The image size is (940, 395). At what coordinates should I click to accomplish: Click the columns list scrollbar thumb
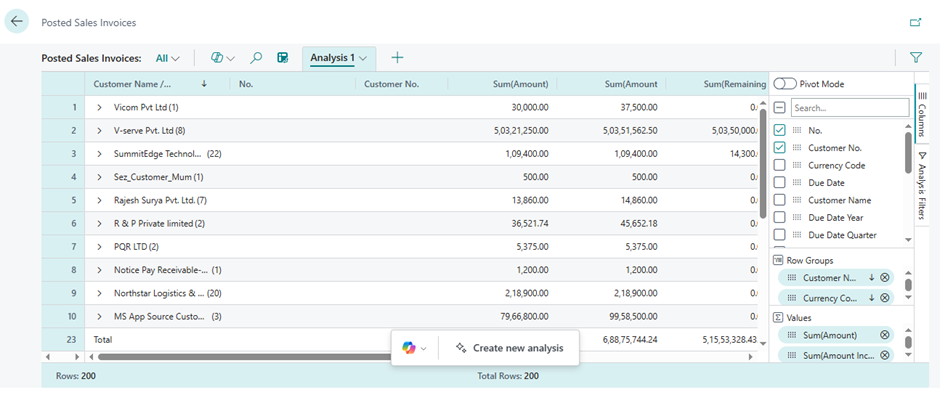pos(908,153)
